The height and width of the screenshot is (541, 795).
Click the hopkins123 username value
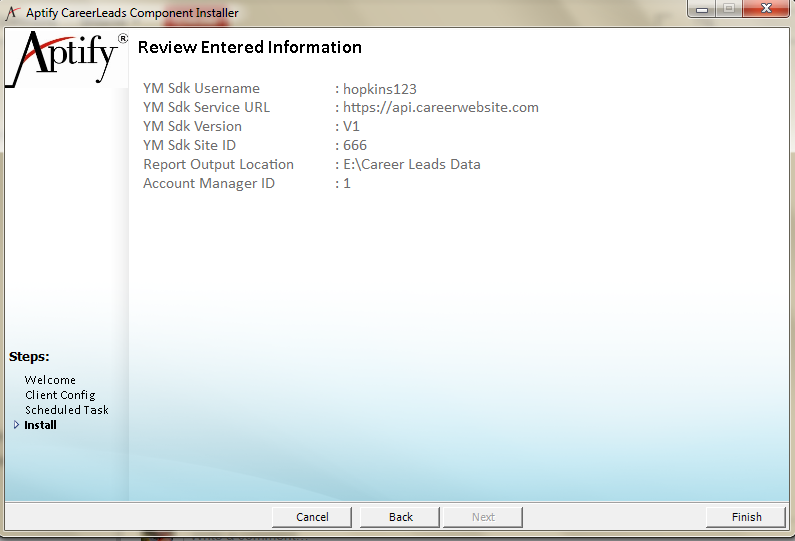380,89
